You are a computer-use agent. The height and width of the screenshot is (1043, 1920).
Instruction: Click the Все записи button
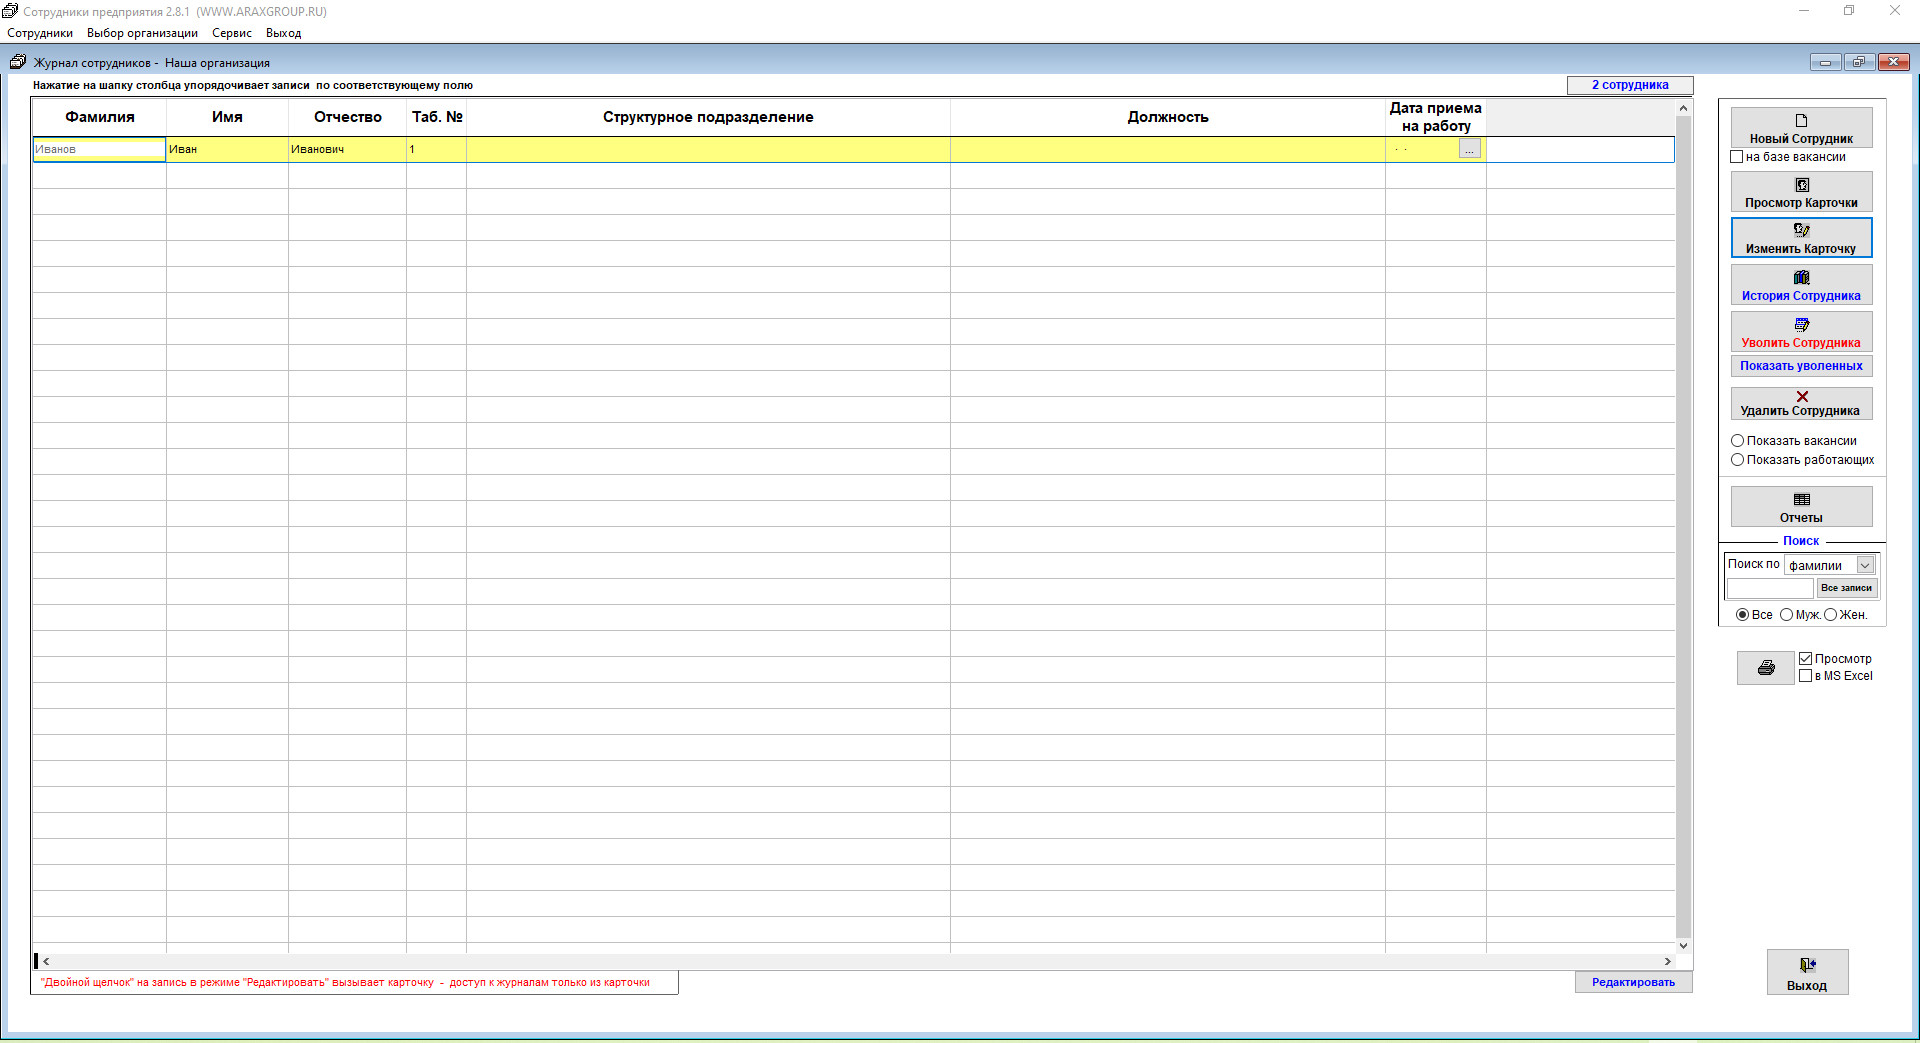point(1846,588)
